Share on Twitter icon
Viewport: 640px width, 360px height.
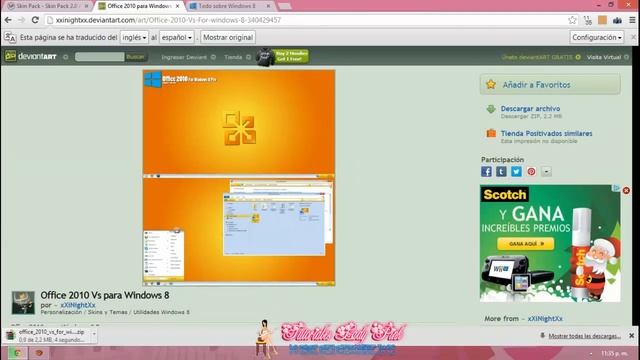[516, 172]
